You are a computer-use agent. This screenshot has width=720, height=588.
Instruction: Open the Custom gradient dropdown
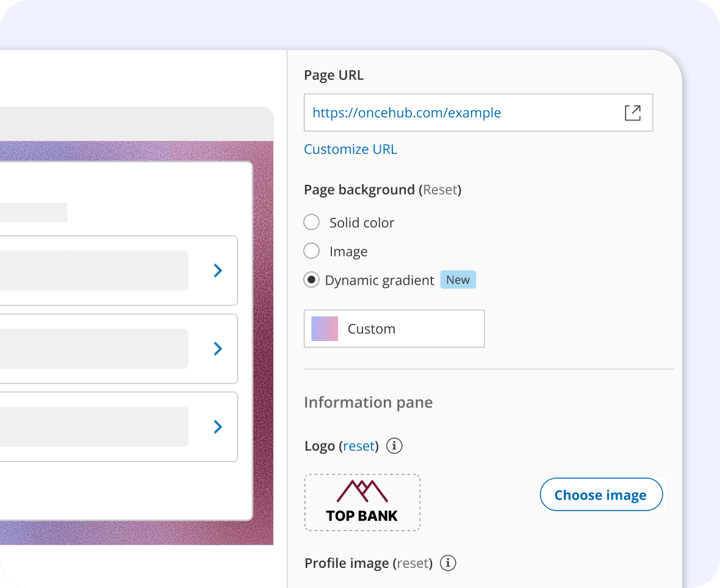(394, 329)
